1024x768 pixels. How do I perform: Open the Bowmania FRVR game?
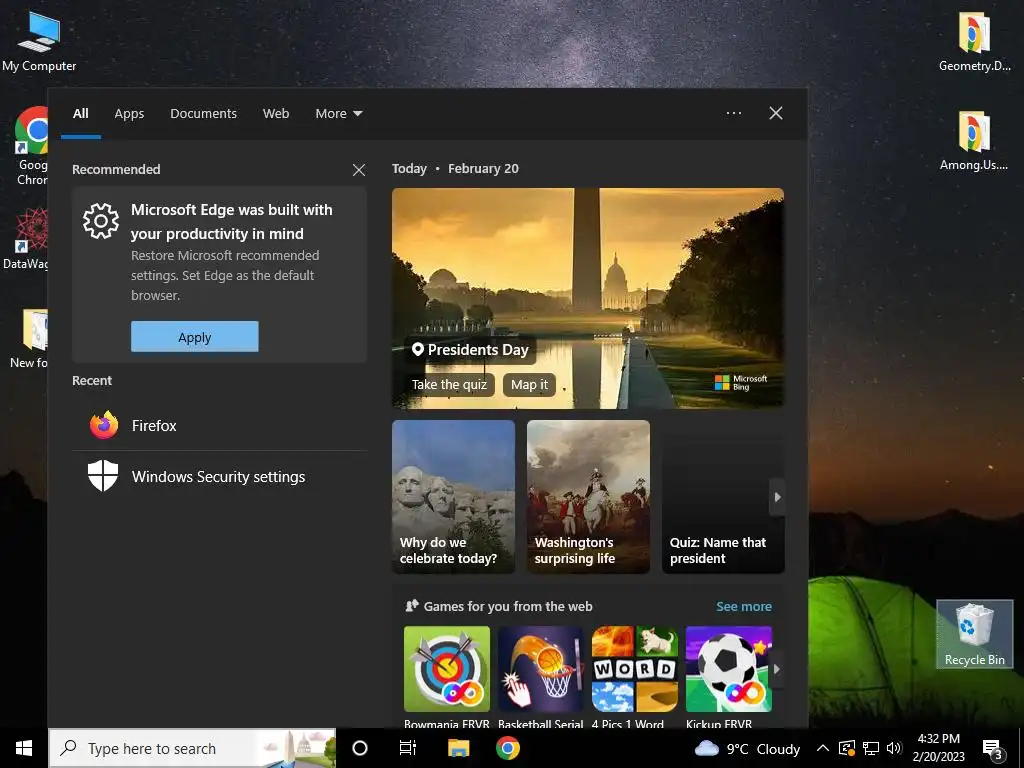point(447,677)
